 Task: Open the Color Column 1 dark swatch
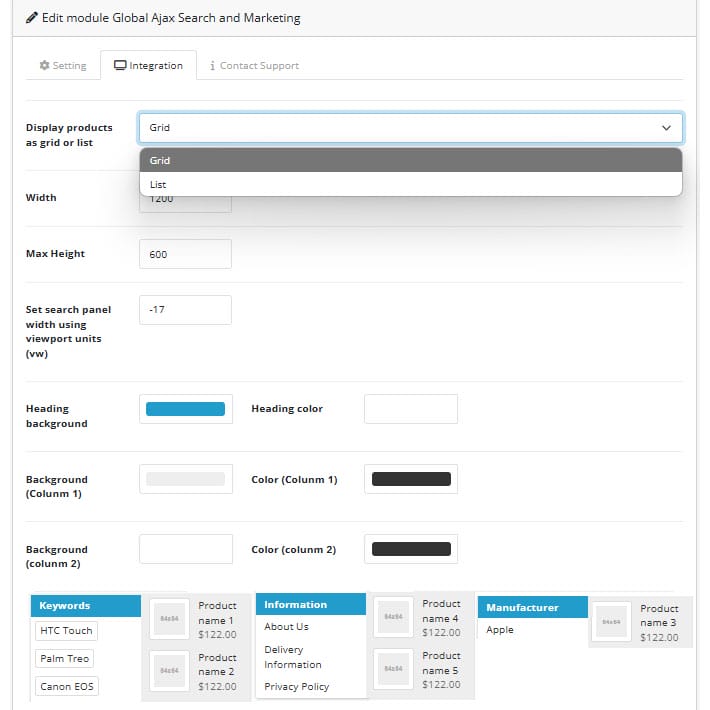[x=410, y=479]
